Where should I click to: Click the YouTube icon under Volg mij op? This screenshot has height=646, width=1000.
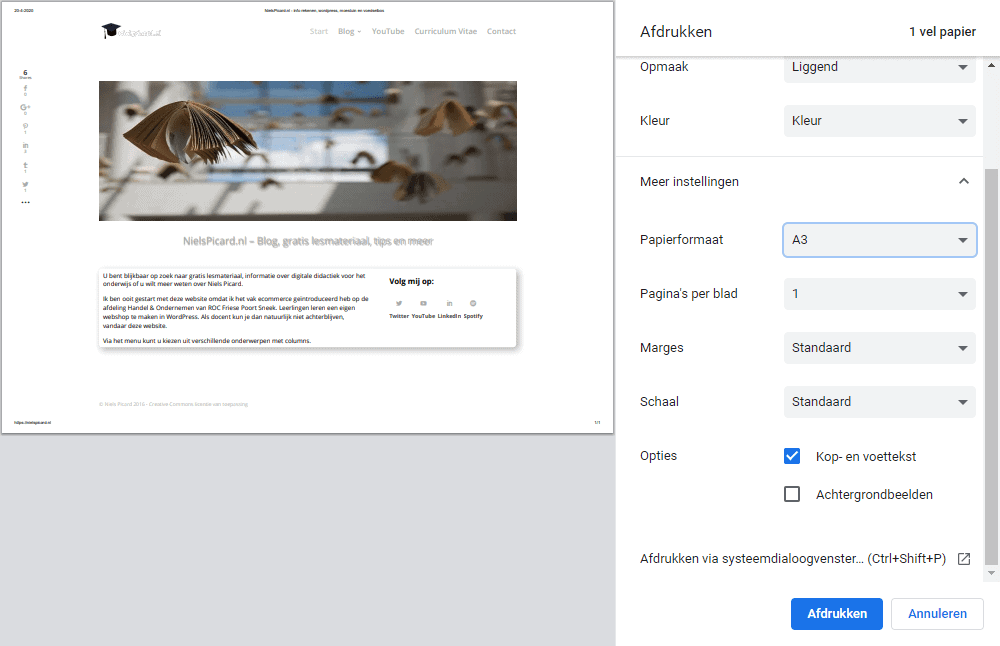423,303
